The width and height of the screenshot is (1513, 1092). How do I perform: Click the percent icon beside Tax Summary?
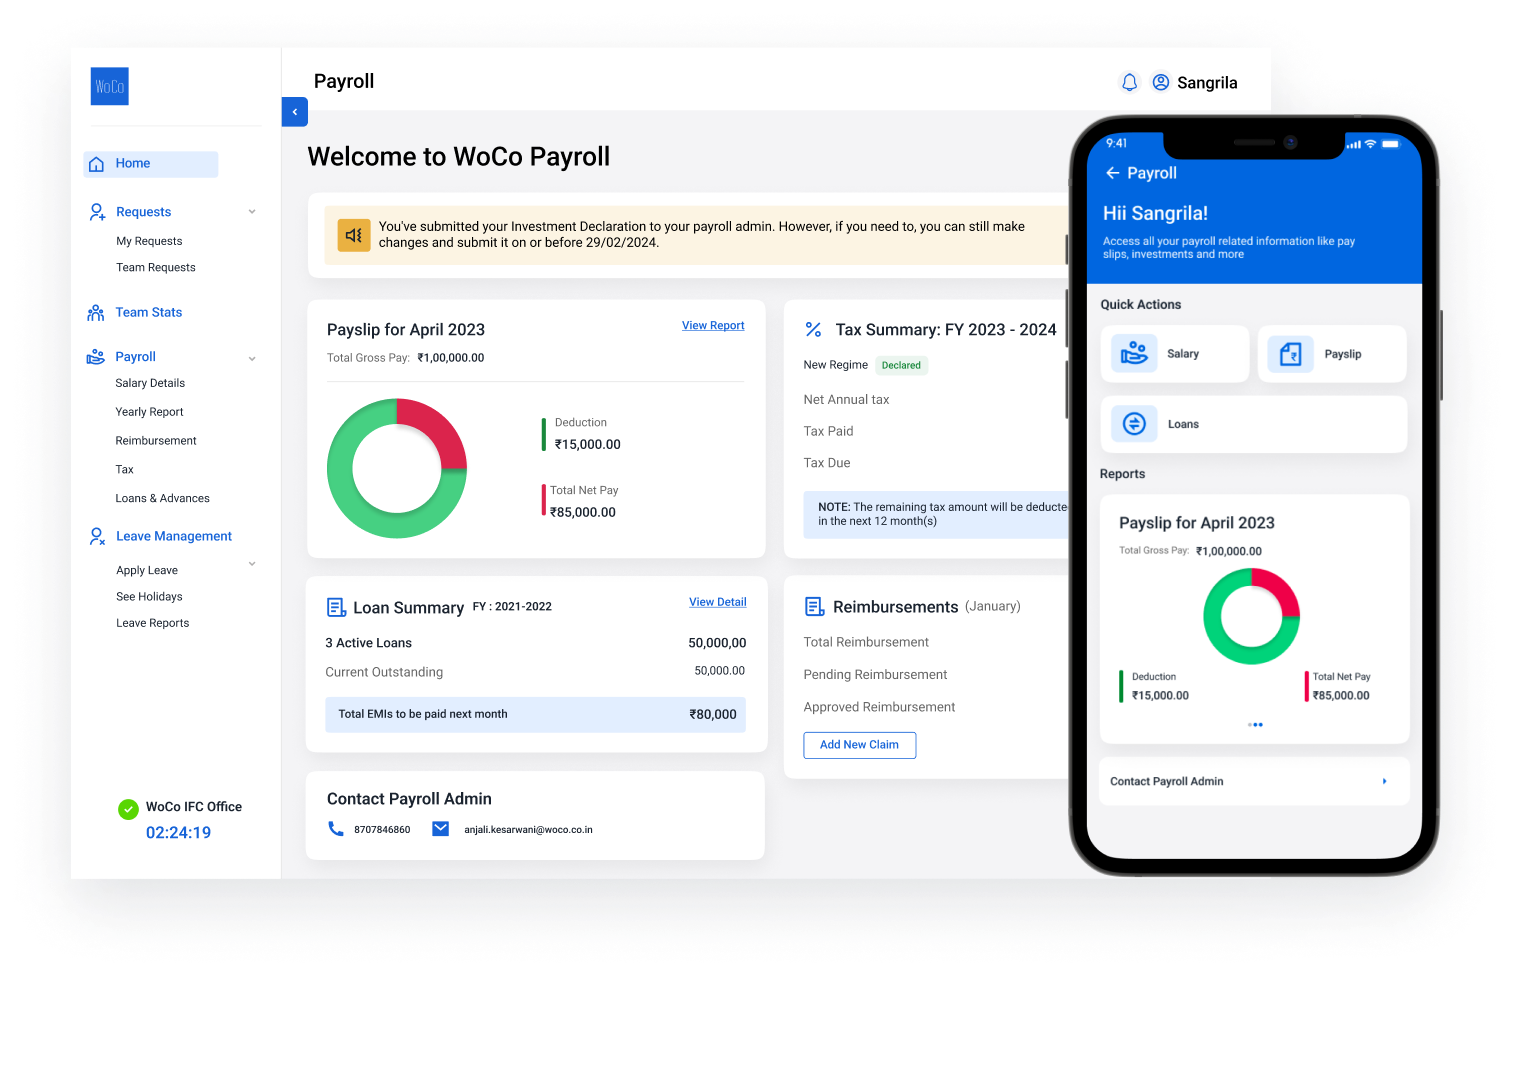(813, 330)
